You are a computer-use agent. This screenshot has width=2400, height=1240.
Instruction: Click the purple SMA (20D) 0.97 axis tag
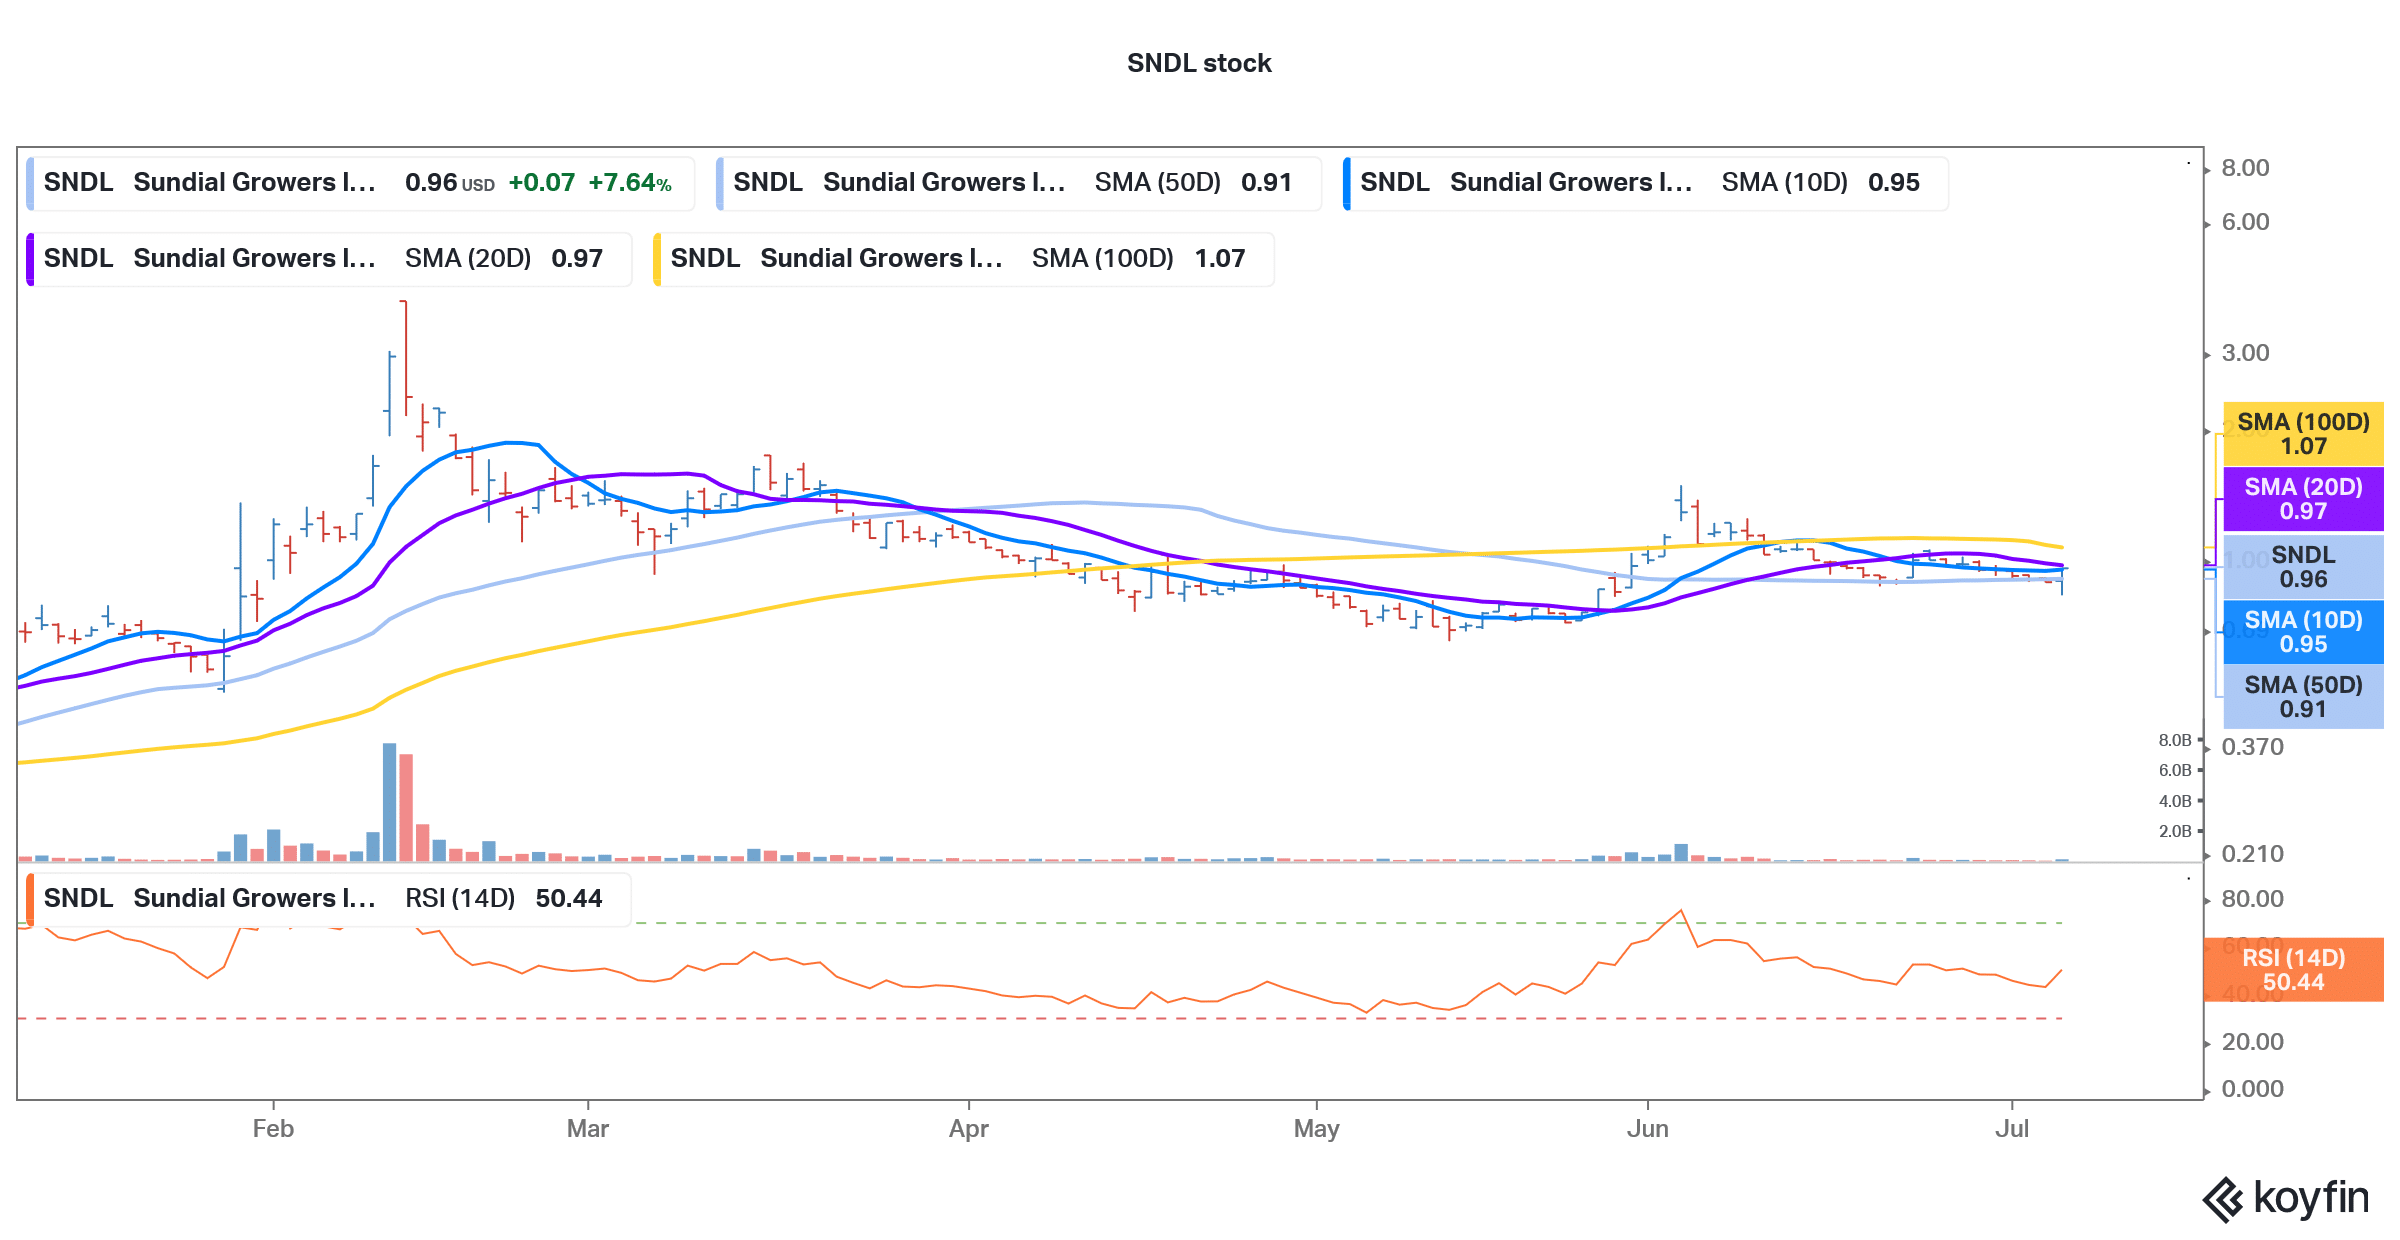pyautogui.click(x=2303, y=499)
